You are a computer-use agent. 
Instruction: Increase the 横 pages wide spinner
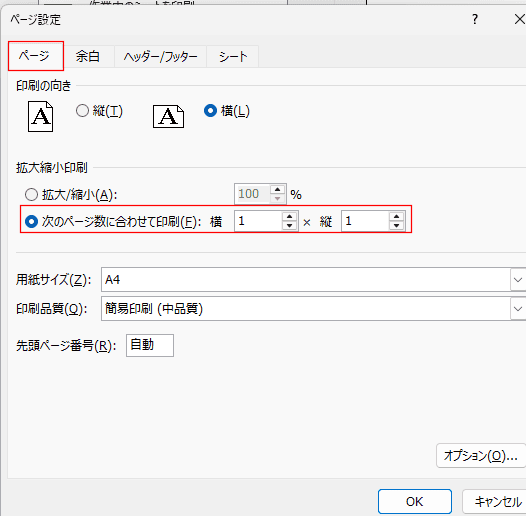pos(289,216)
